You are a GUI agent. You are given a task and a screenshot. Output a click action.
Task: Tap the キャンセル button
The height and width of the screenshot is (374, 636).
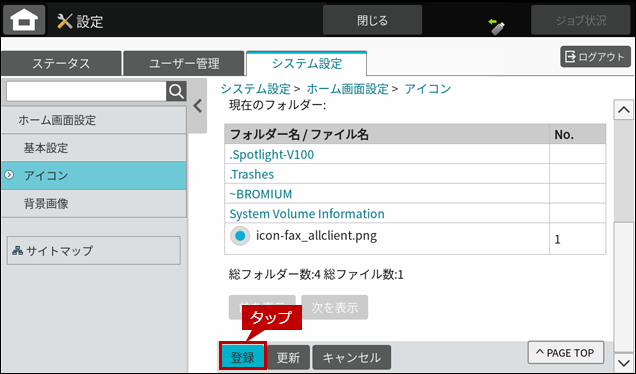click(352, 357)
